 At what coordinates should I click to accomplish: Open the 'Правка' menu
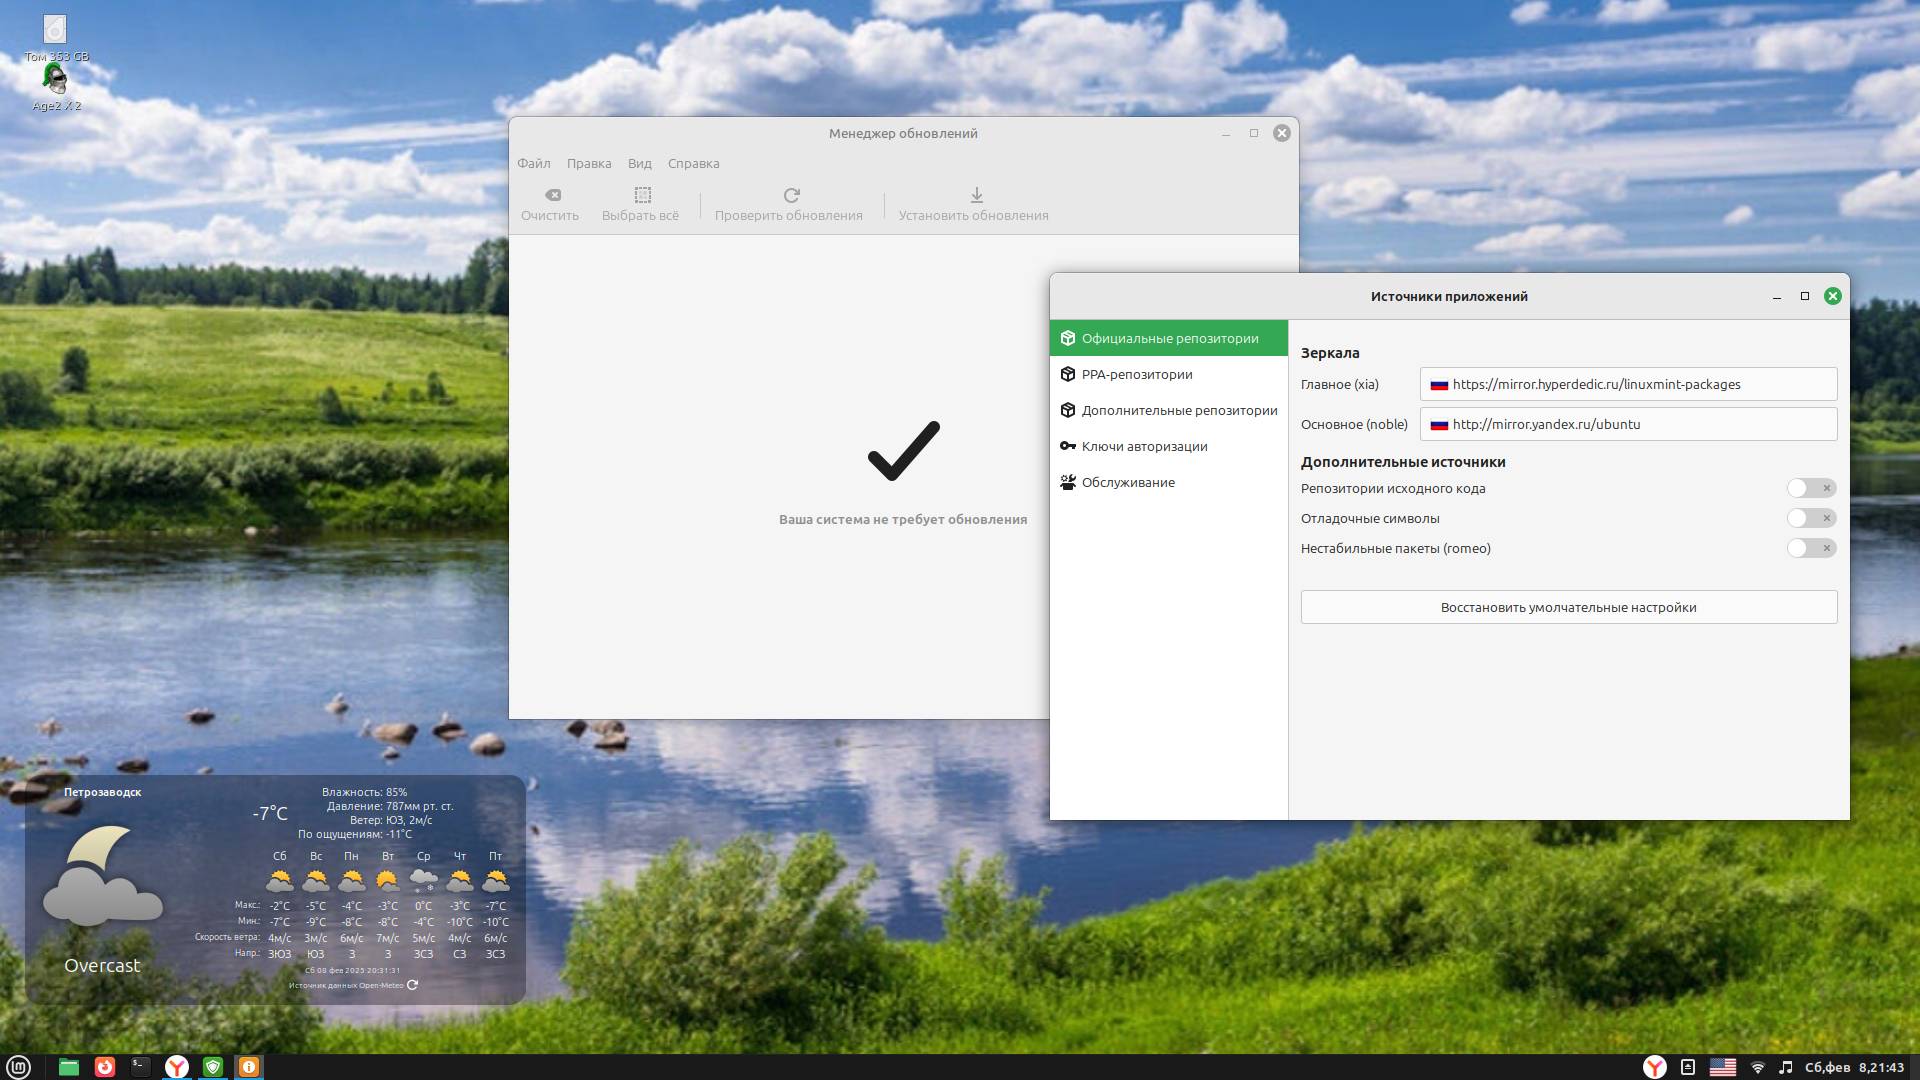(588, 163)
